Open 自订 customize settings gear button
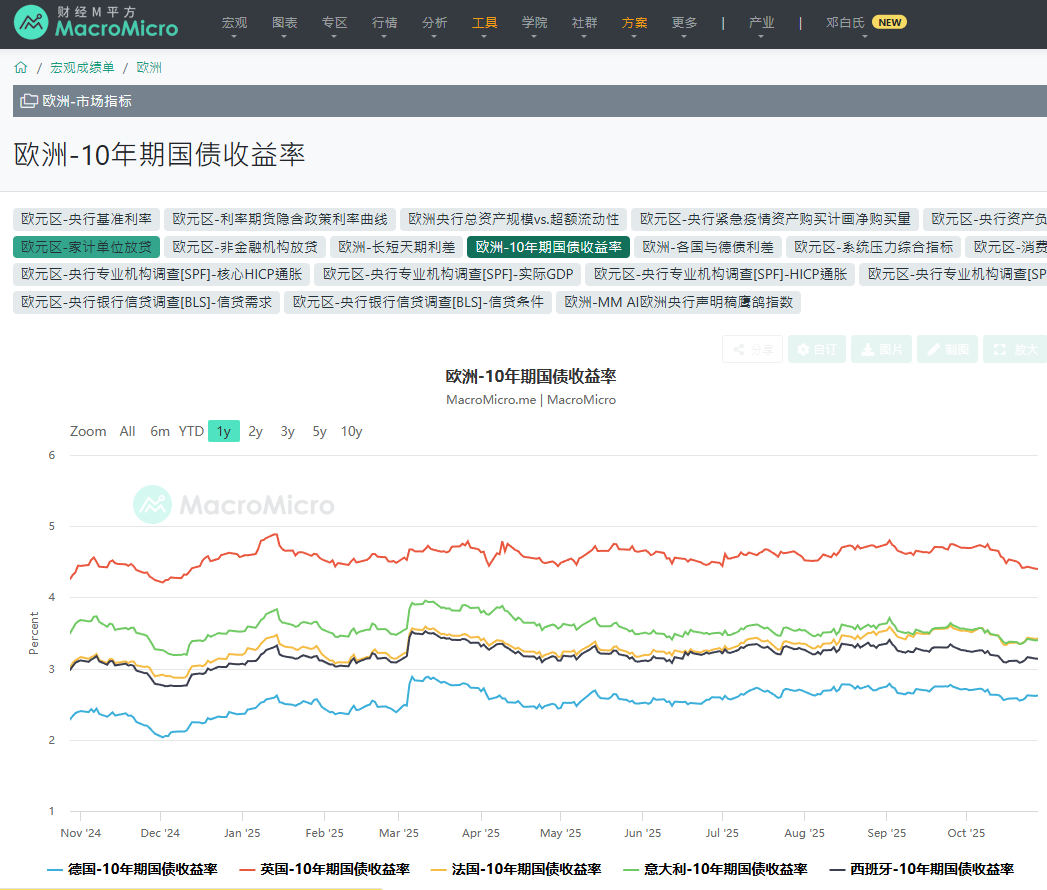 pos(816,350)
